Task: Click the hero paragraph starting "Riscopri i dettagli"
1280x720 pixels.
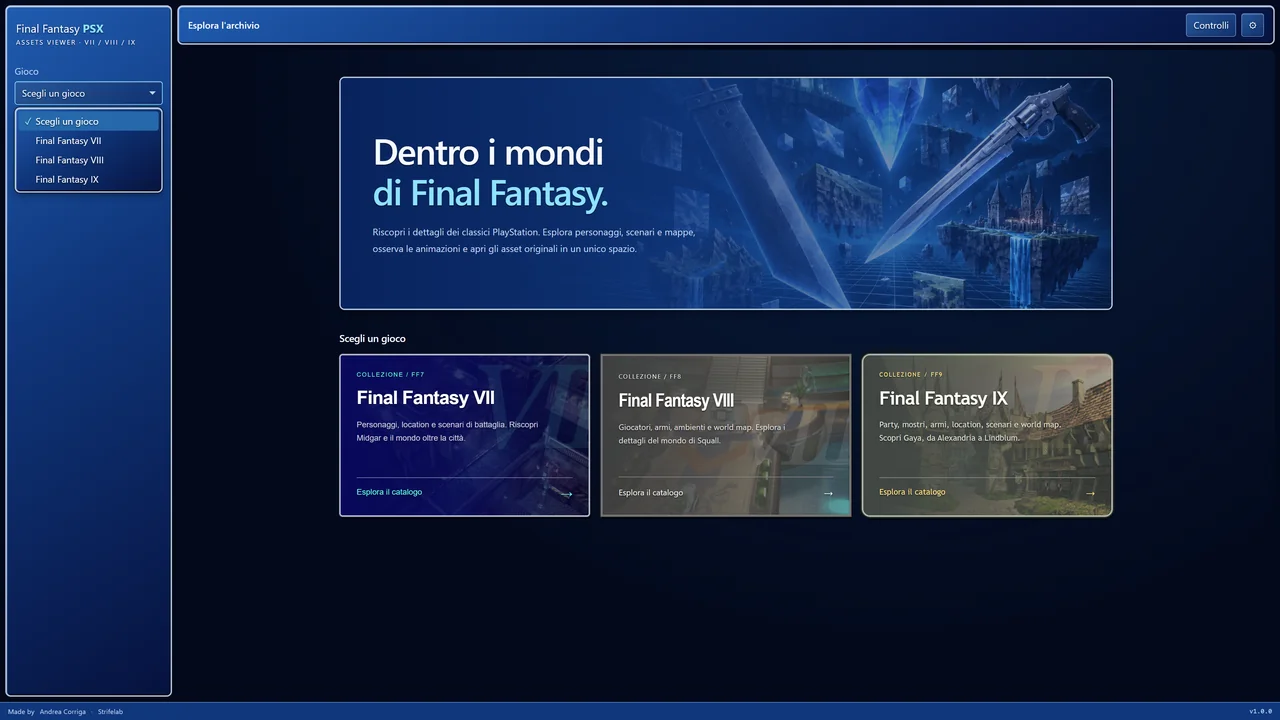Action: (534, 240)
